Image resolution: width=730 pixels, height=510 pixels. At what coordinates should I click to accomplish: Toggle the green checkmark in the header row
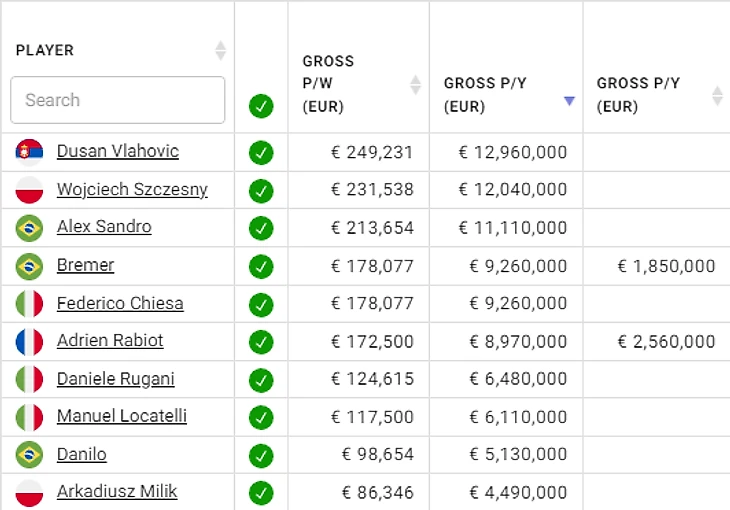[x=261, y=105]
